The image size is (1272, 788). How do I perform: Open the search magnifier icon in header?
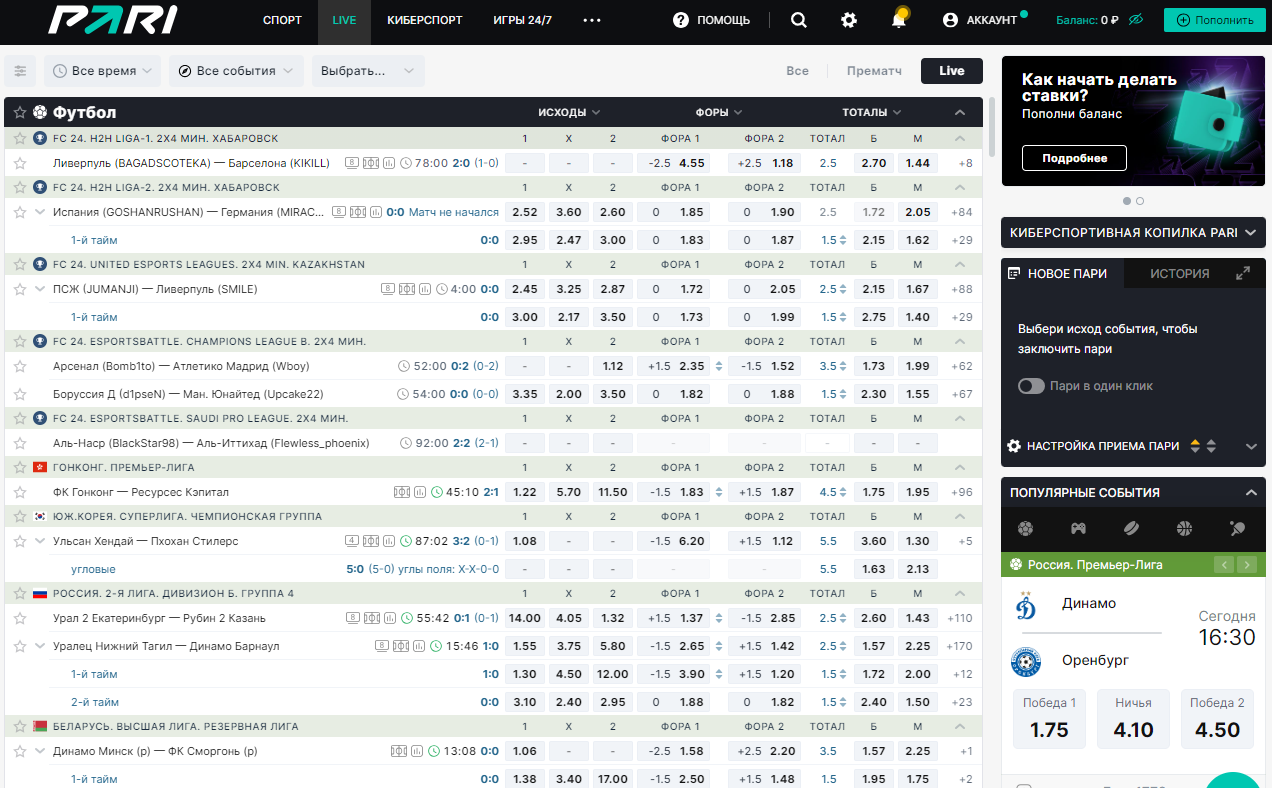point(798,20)
